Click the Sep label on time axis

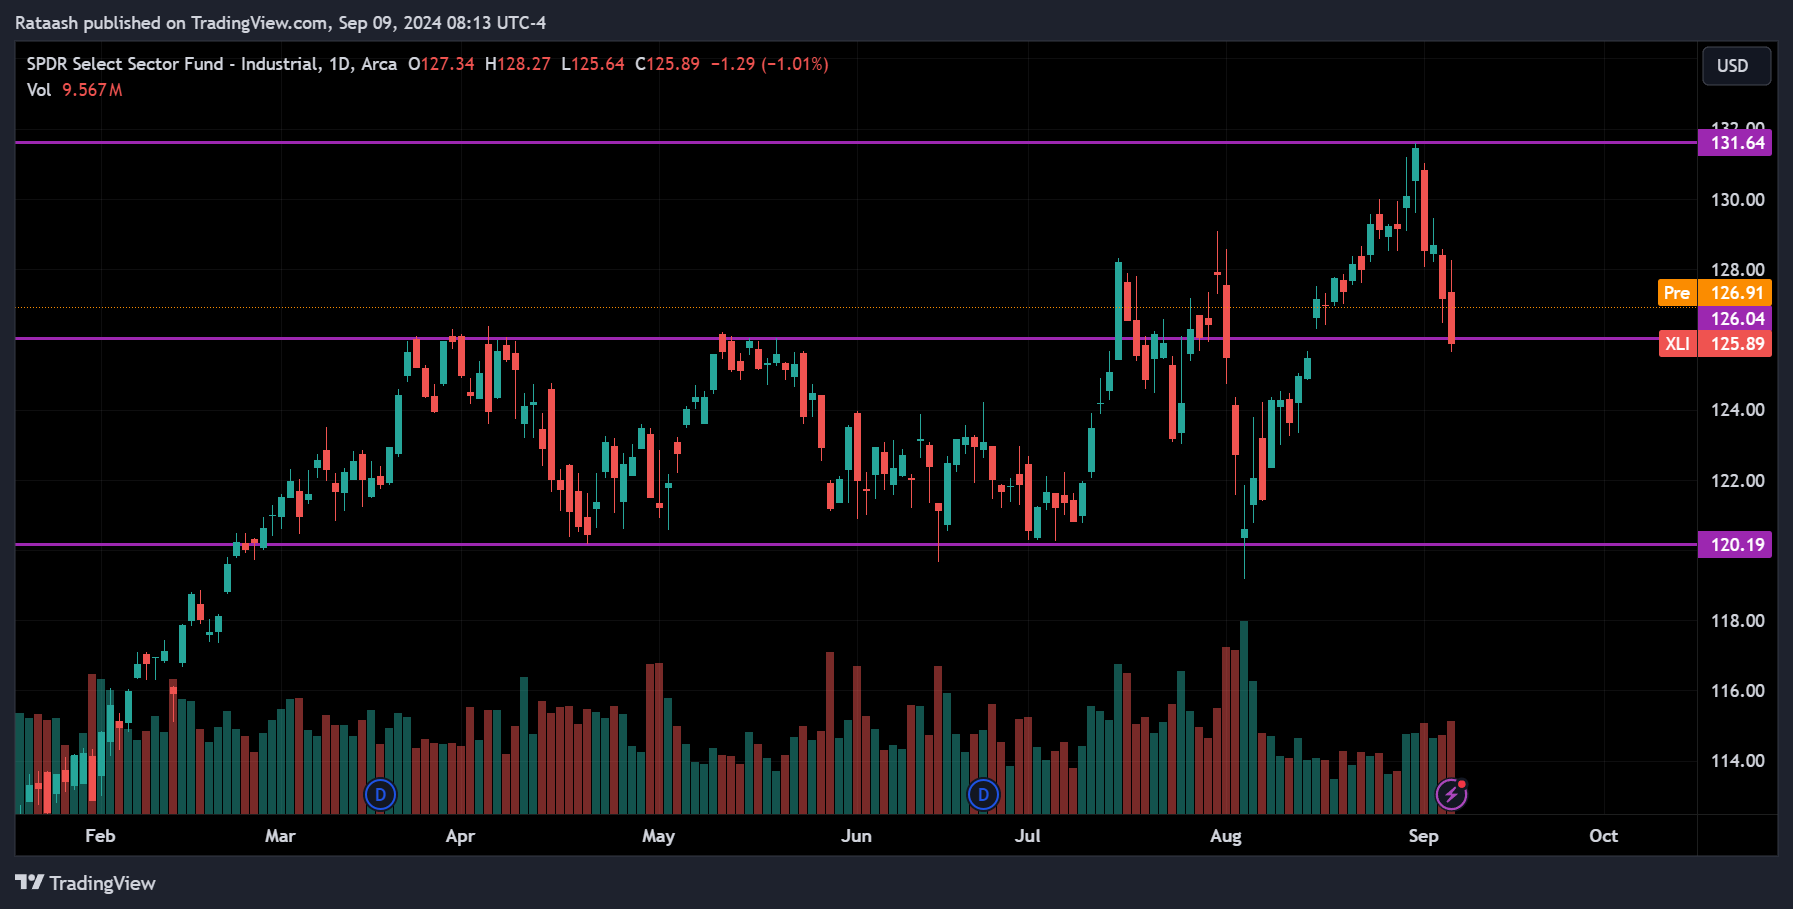(x=1423, y=836)
